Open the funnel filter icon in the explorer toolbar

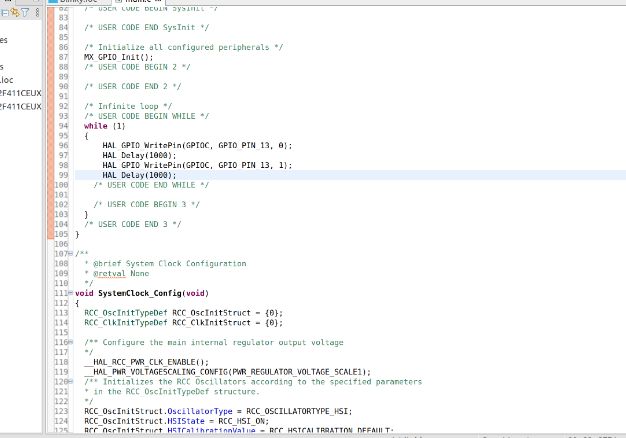click(25, 13)
